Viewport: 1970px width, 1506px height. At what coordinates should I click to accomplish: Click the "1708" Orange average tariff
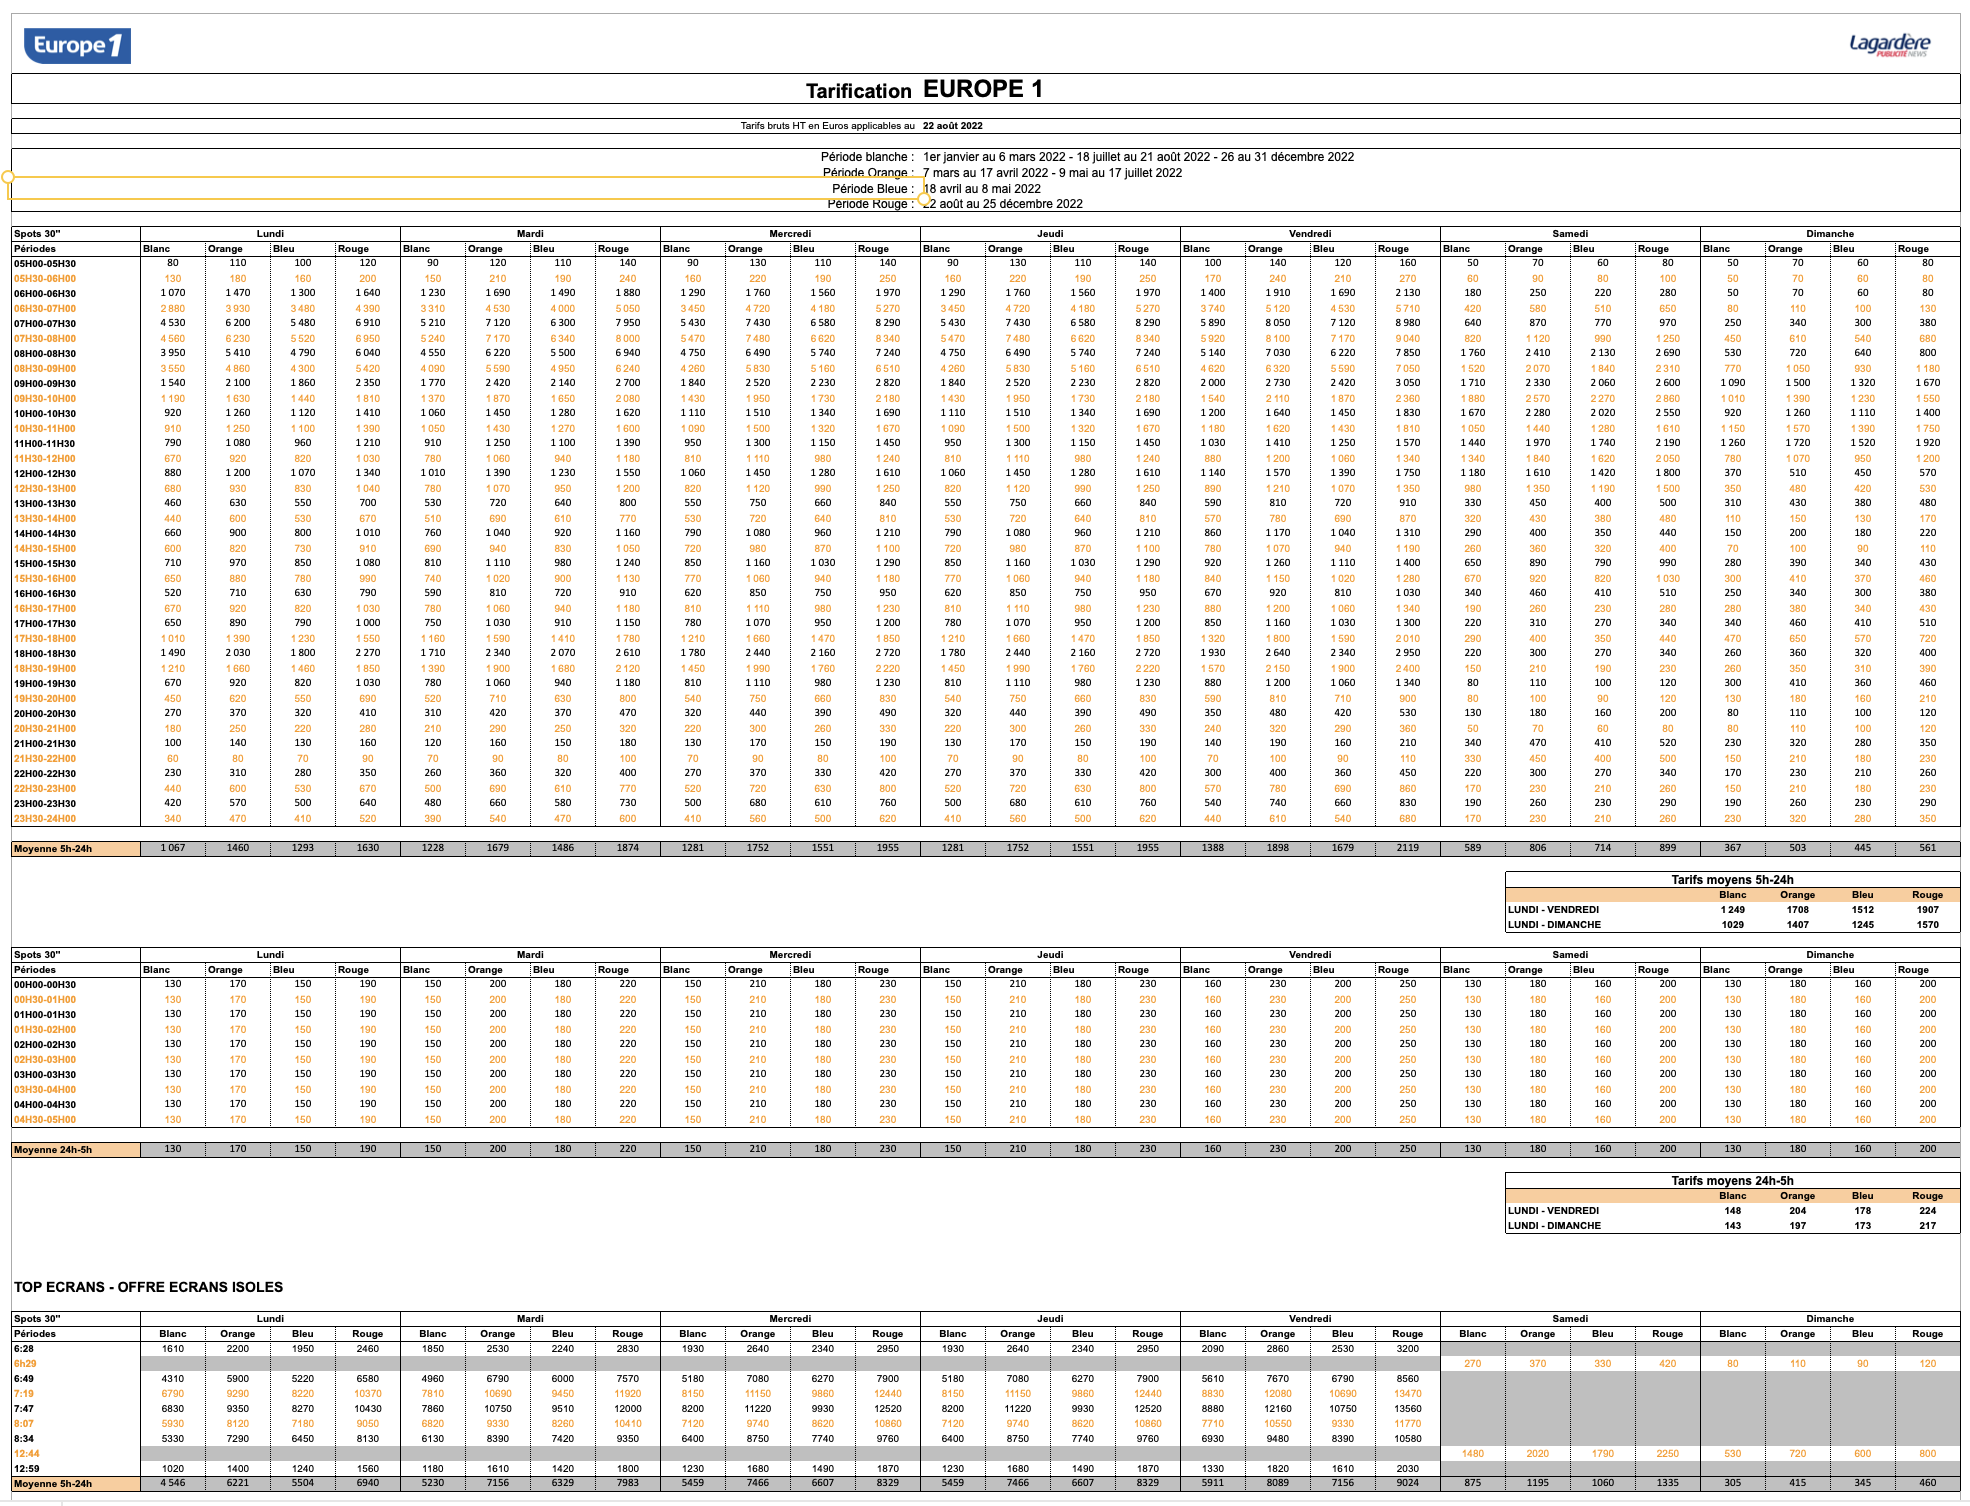[x=1798, y=910]
